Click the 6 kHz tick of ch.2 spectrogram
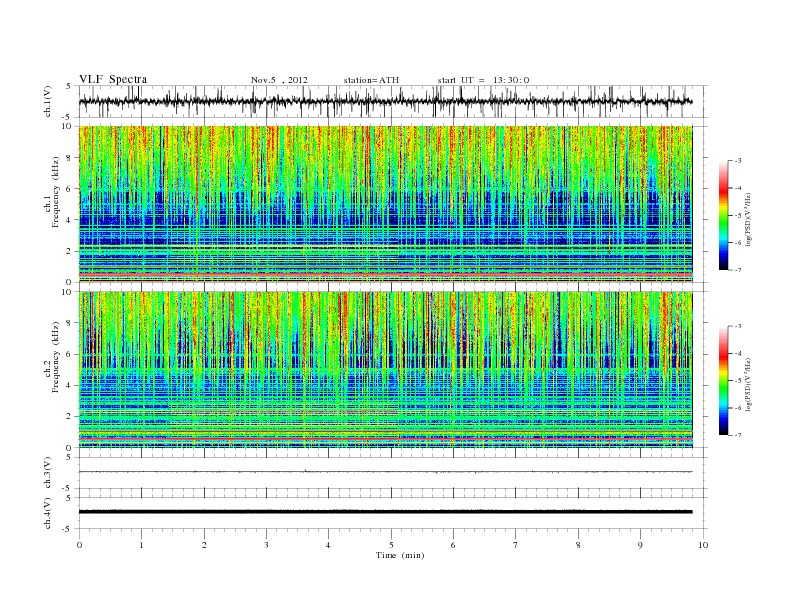The width and height of the screenshot is (792, 612). tap(69, 354)
